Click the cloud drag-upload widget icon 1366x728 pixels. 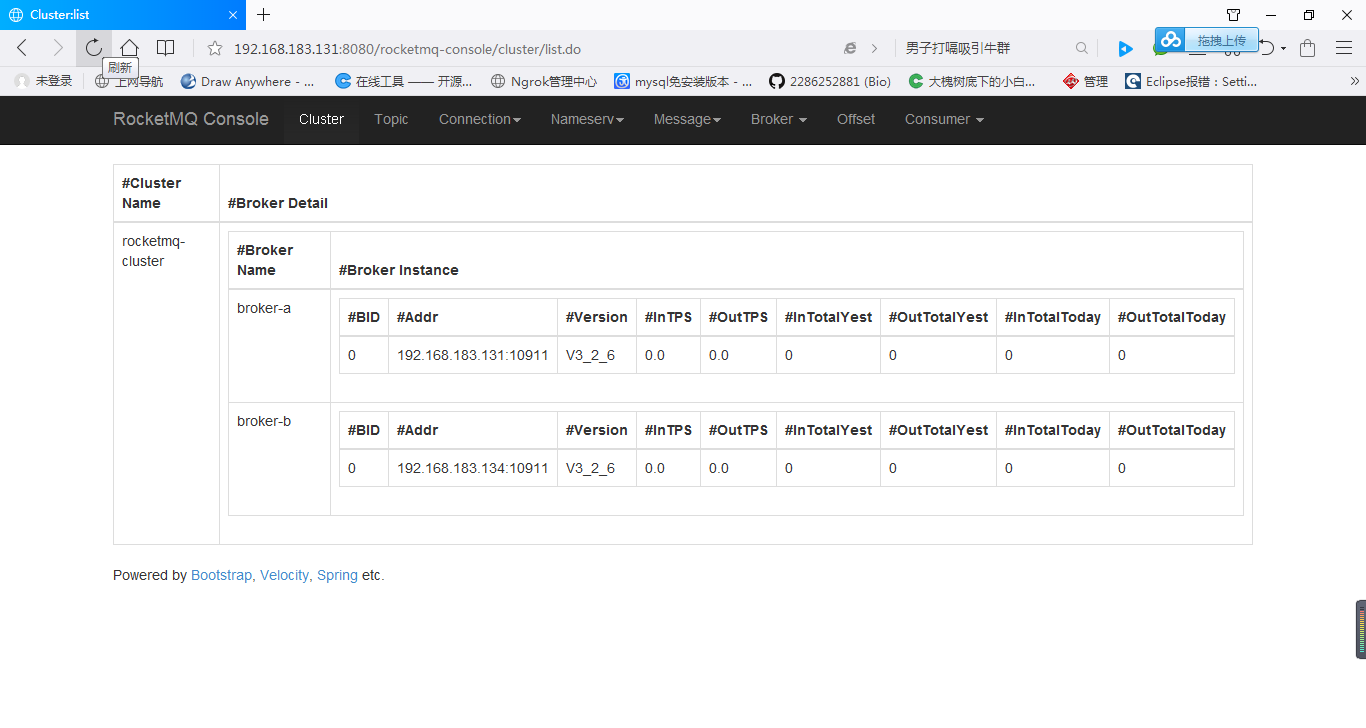point(1171,40)
